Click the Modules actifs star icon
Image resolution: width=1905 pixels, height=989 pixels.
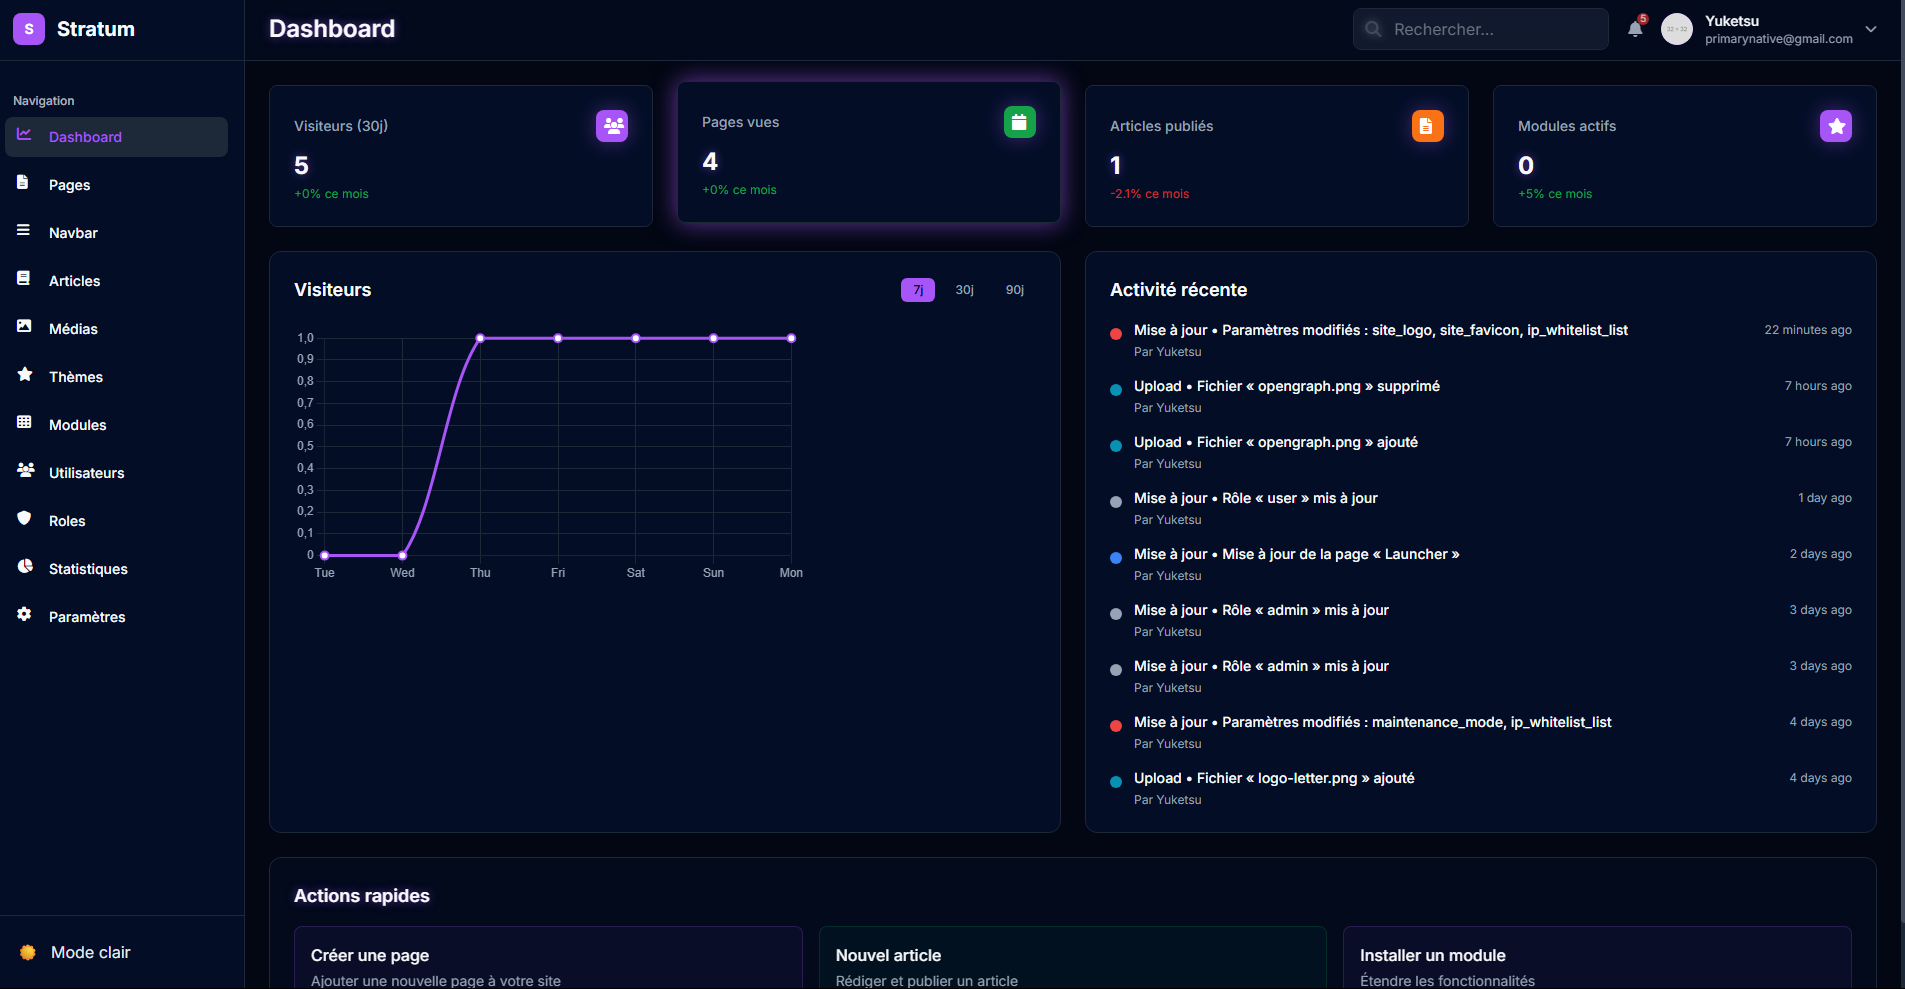point(1835,126)
